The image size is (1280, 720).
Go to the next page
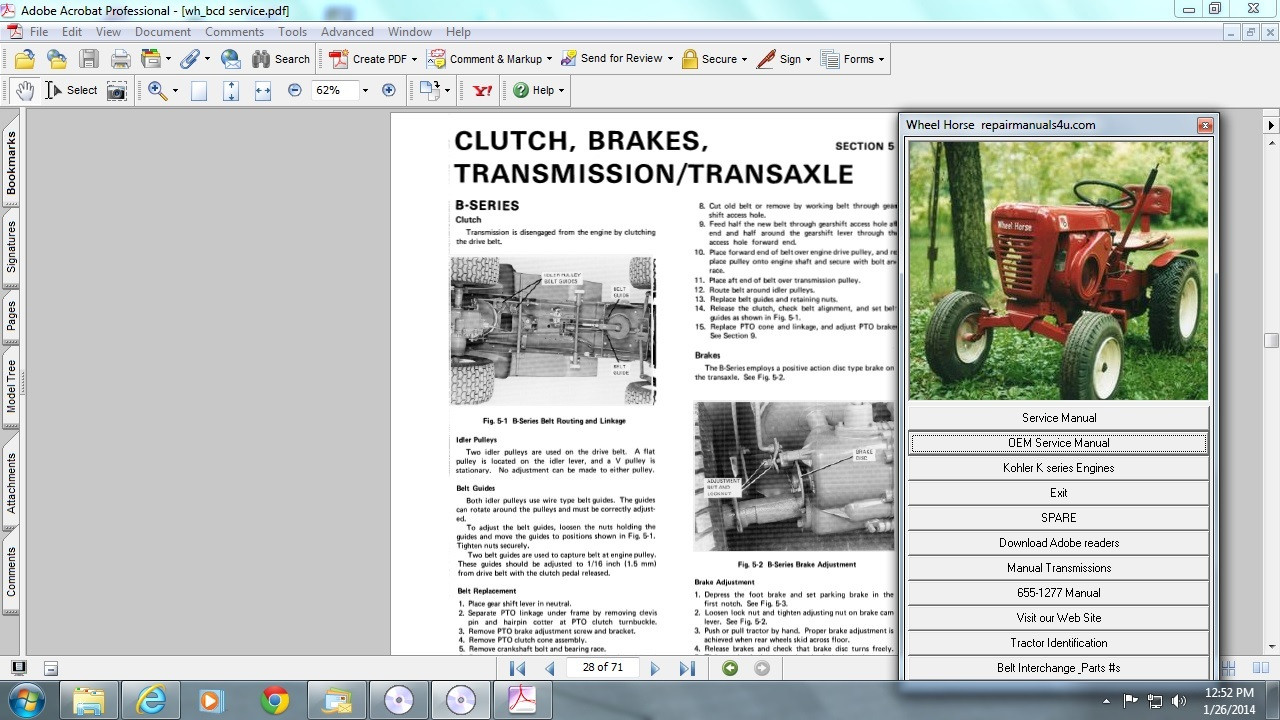click(x=655, y=668)
